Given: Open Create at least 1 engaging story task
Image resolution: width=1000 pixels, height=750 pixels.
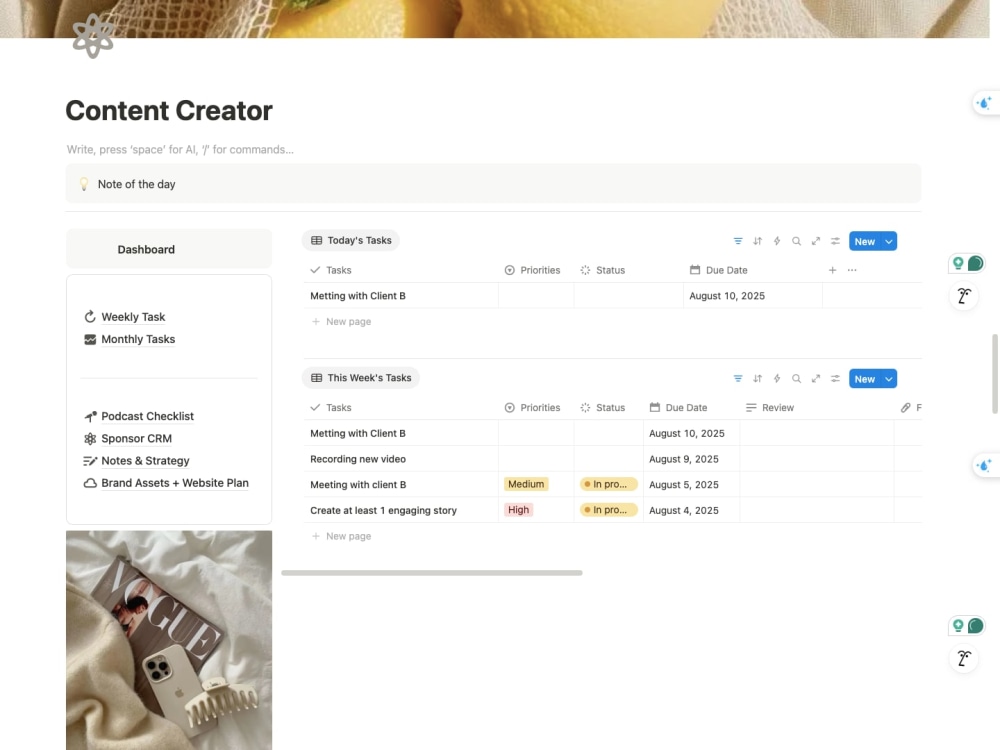Looking at the screenshot, I should point(383,510).
